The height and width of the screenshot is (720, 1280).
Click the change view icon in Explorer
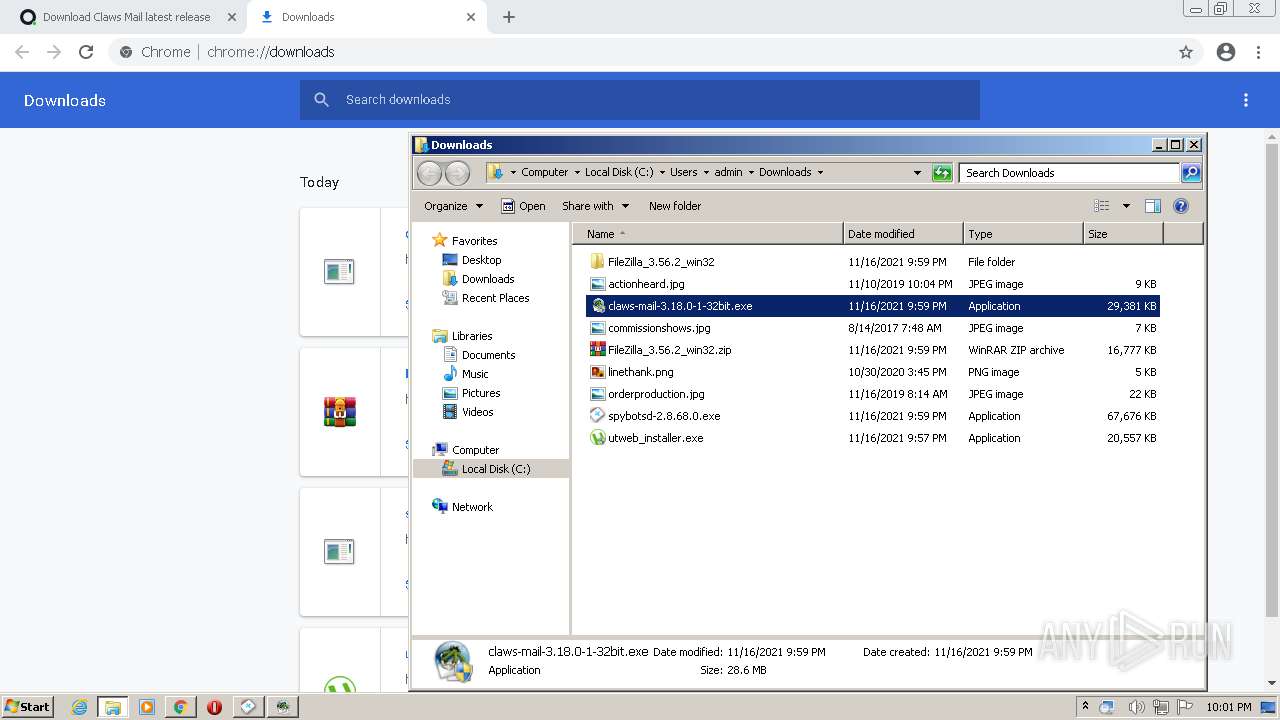coord(1101,206)
